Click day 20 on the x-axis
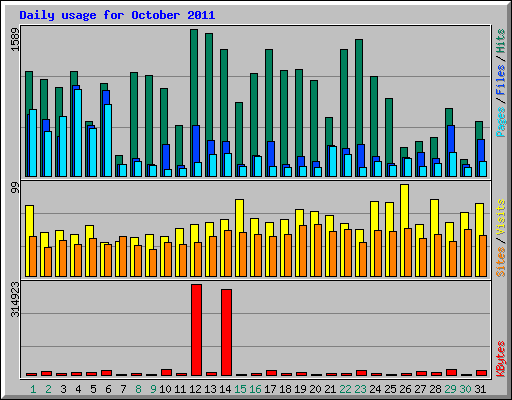 click(x=315, y=389)
